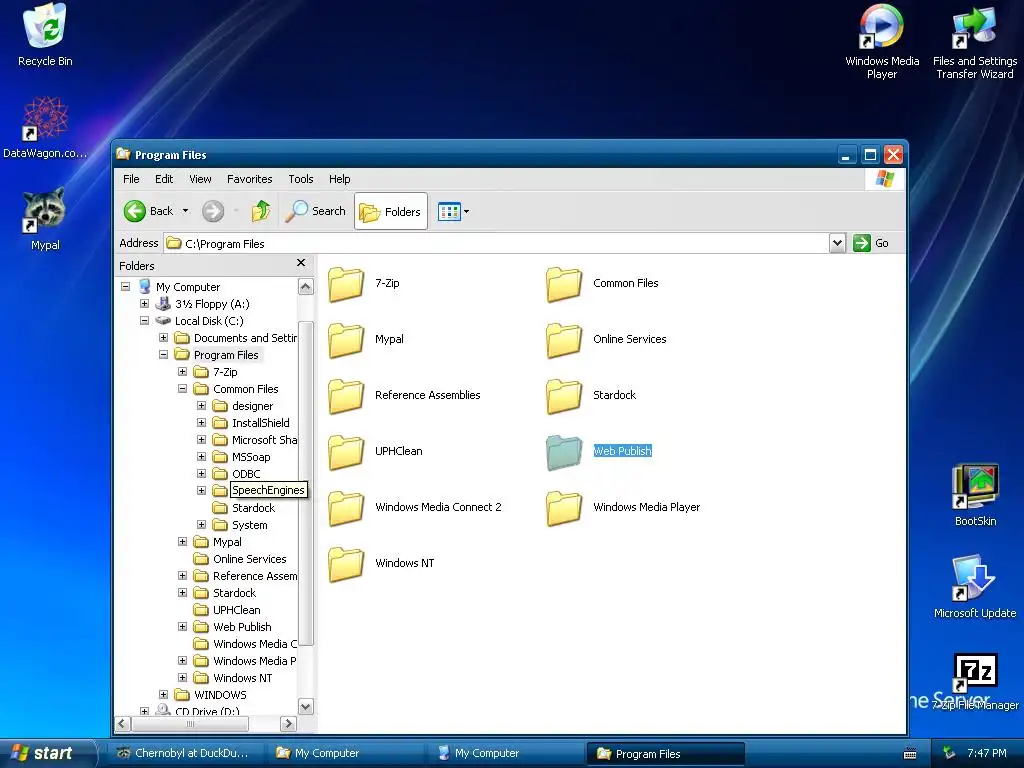The height and width of the screenshot is (768, 1024).
Task: Go up one folder level
Action: (261, 211)
